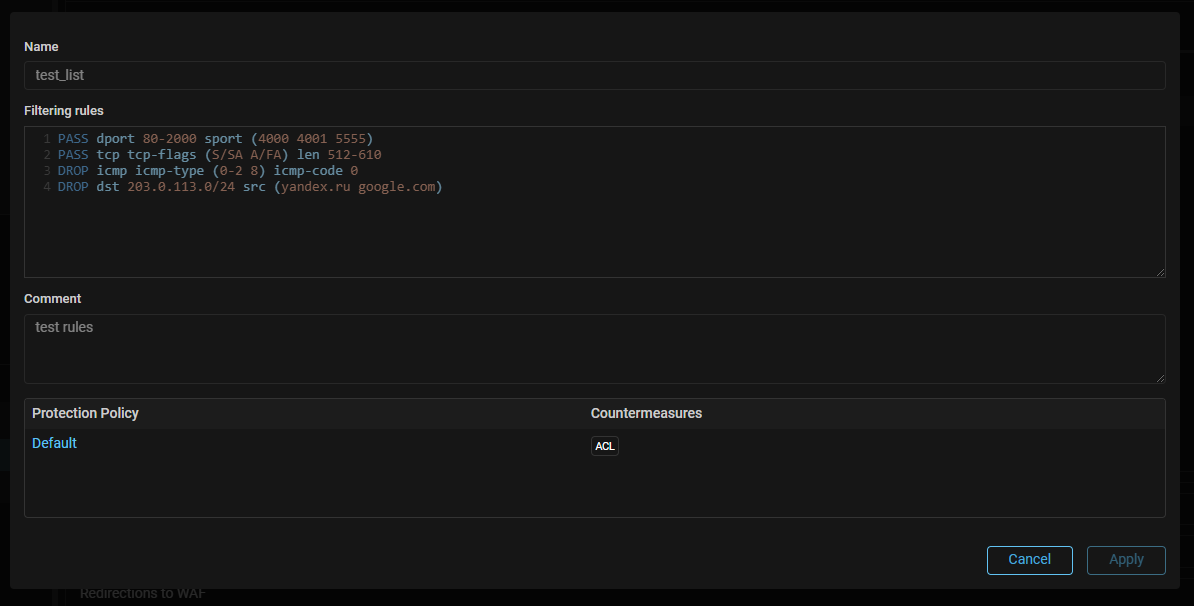Click the Name field containing test_list
Viewport: 1194px width, 606px height.
click(x=594, y=75)
